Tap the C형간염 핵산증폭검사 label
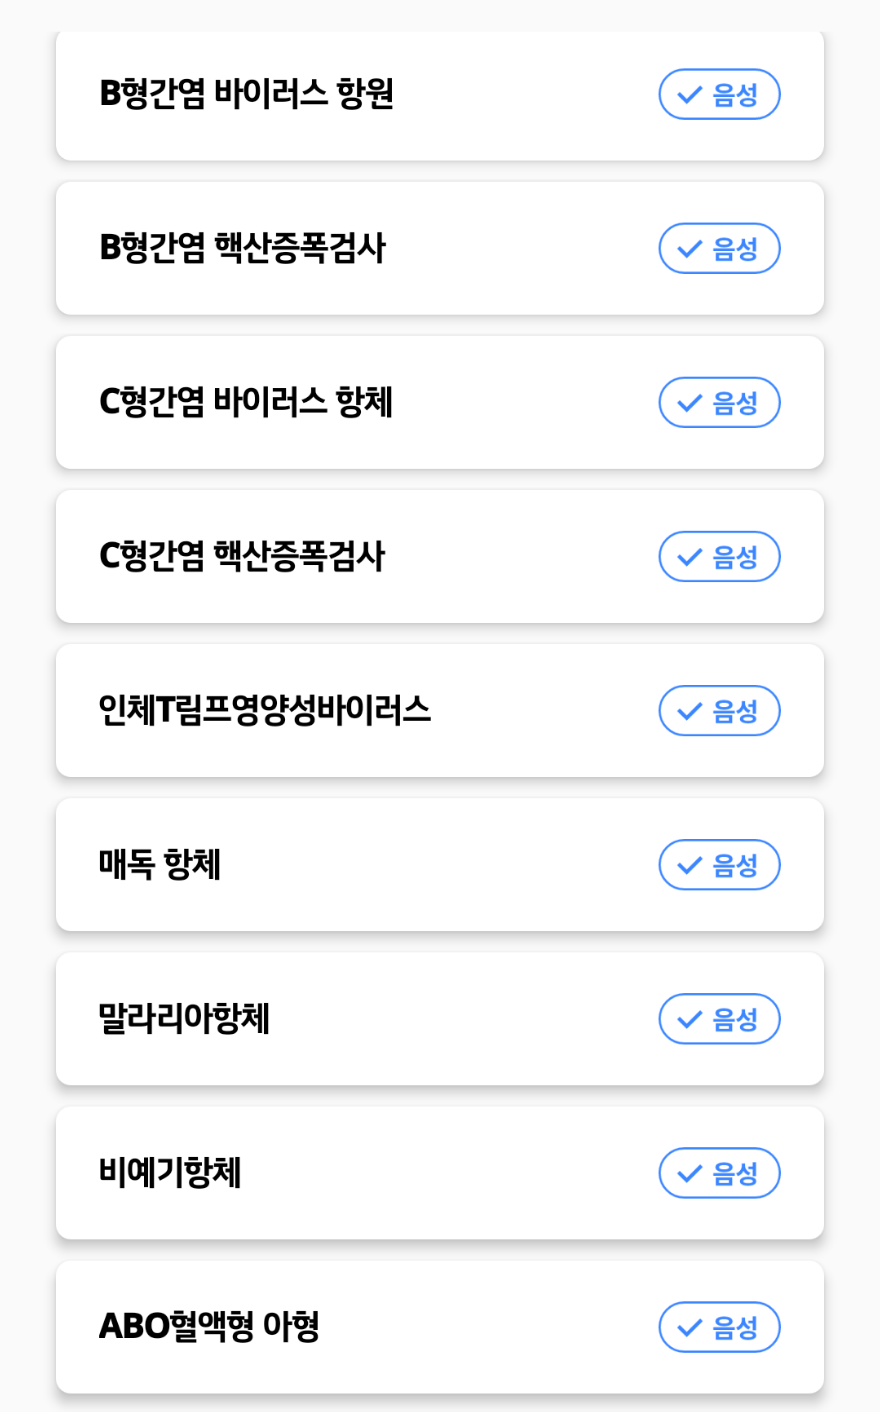This screenshot has height=1412, width=880. click(242, 556)
